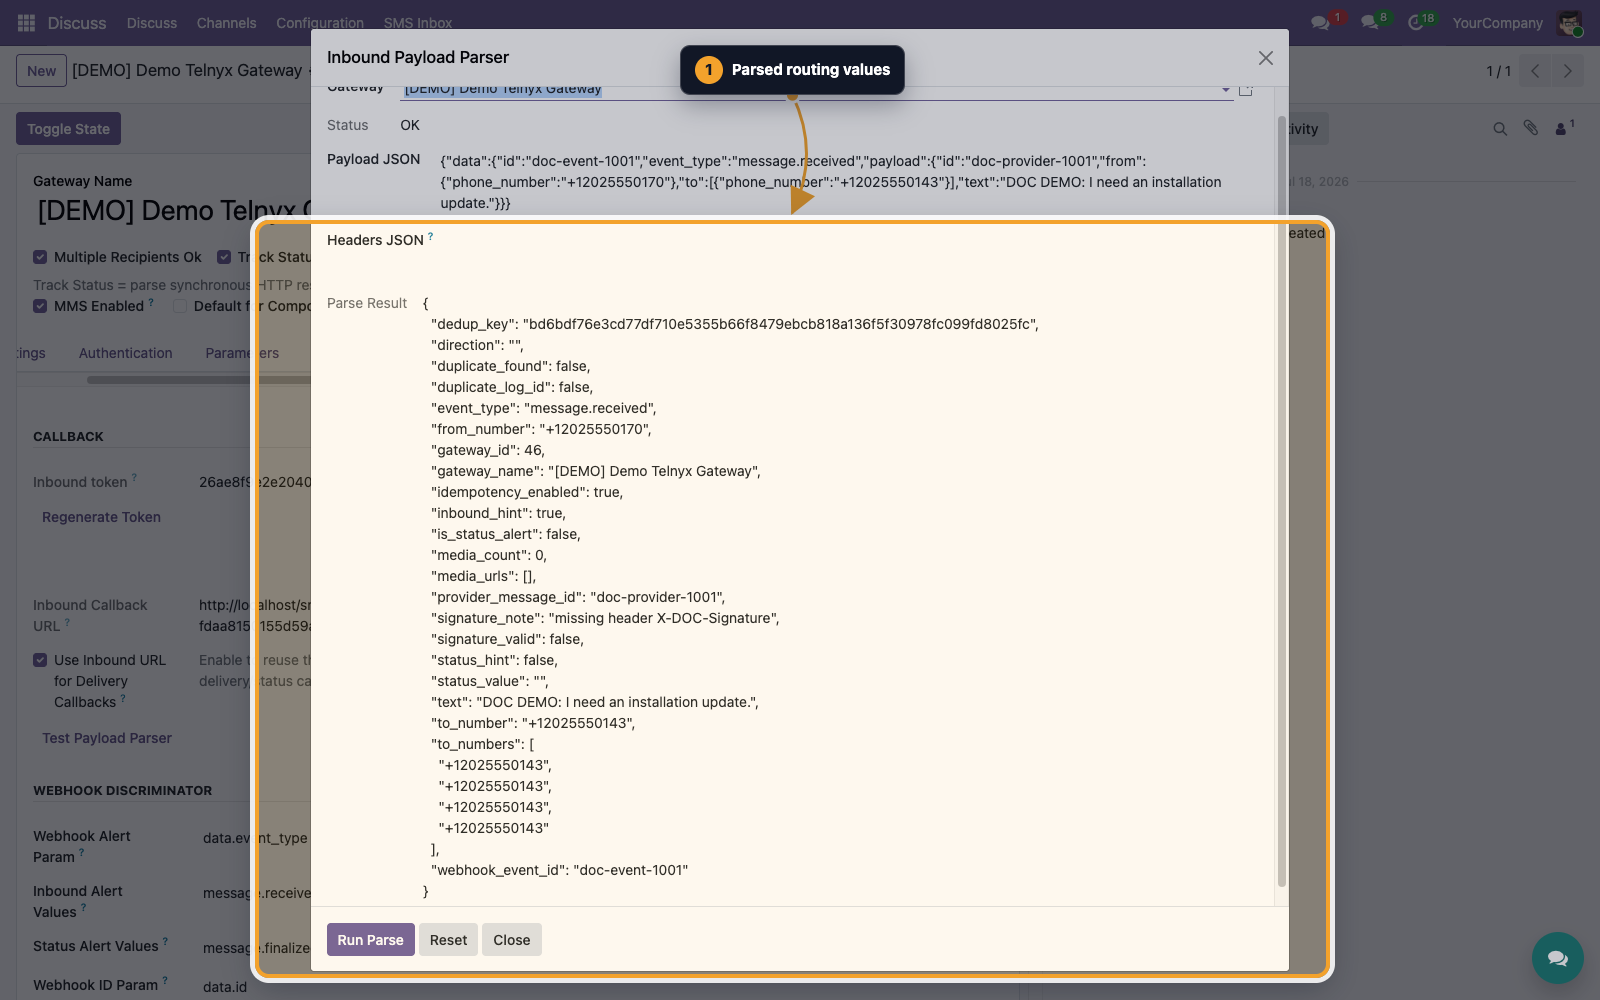The image size is (1600, 1000).
Task: Click YourCompany in the top bar
Action: (1497, 23)
